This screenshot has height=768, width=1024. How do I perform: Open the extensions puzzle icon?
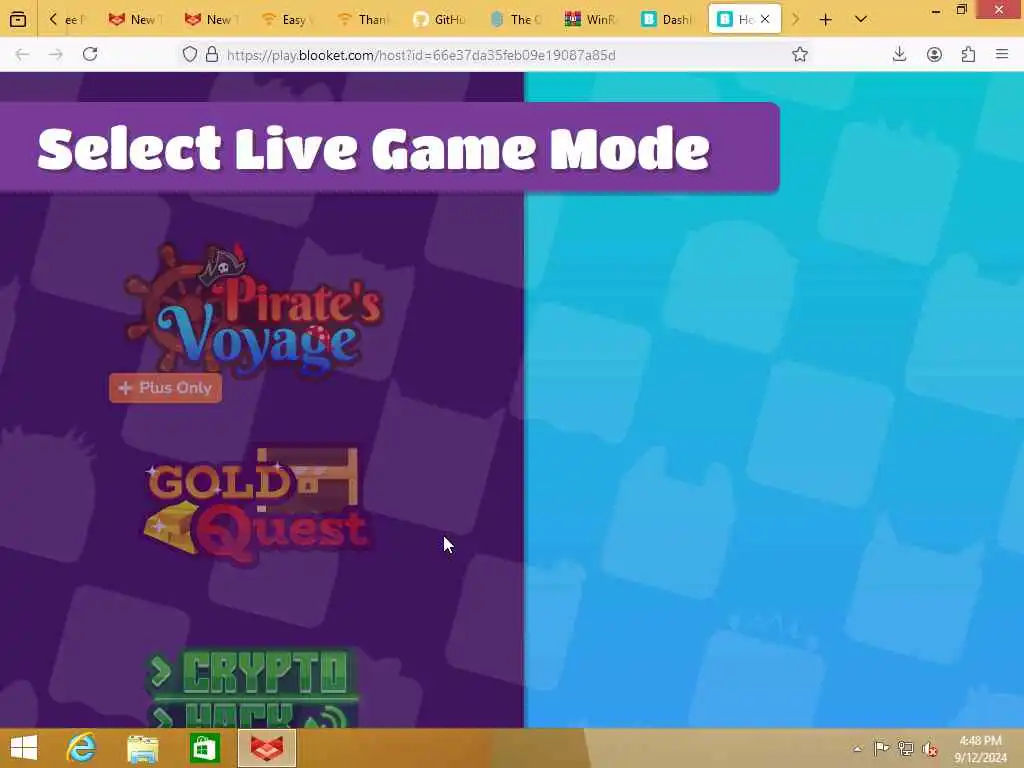coord(968,54)
